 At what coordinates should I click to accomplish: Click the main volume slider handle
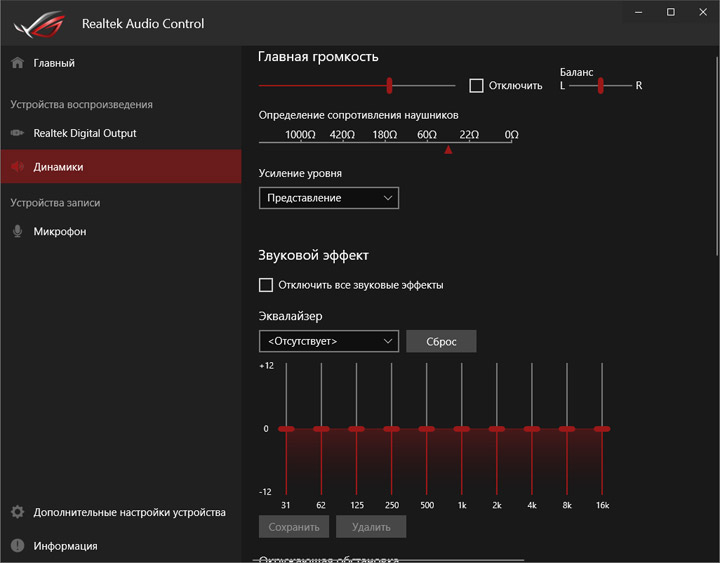coord(389,85)
